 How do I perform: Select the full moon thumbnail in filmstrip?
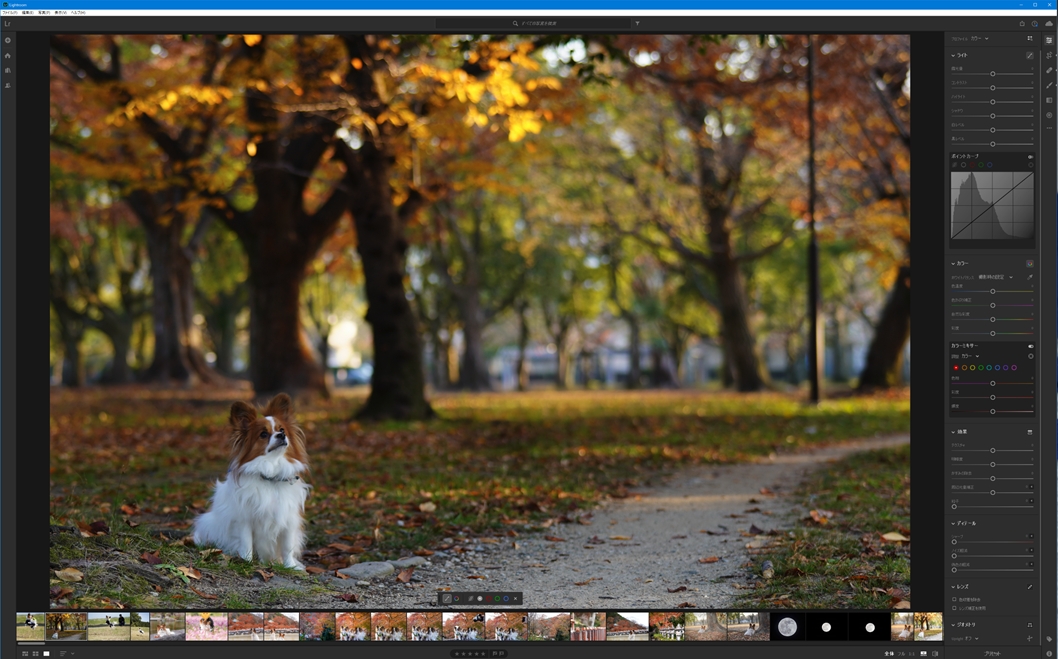pyautogui.click(x=787, y=627)
